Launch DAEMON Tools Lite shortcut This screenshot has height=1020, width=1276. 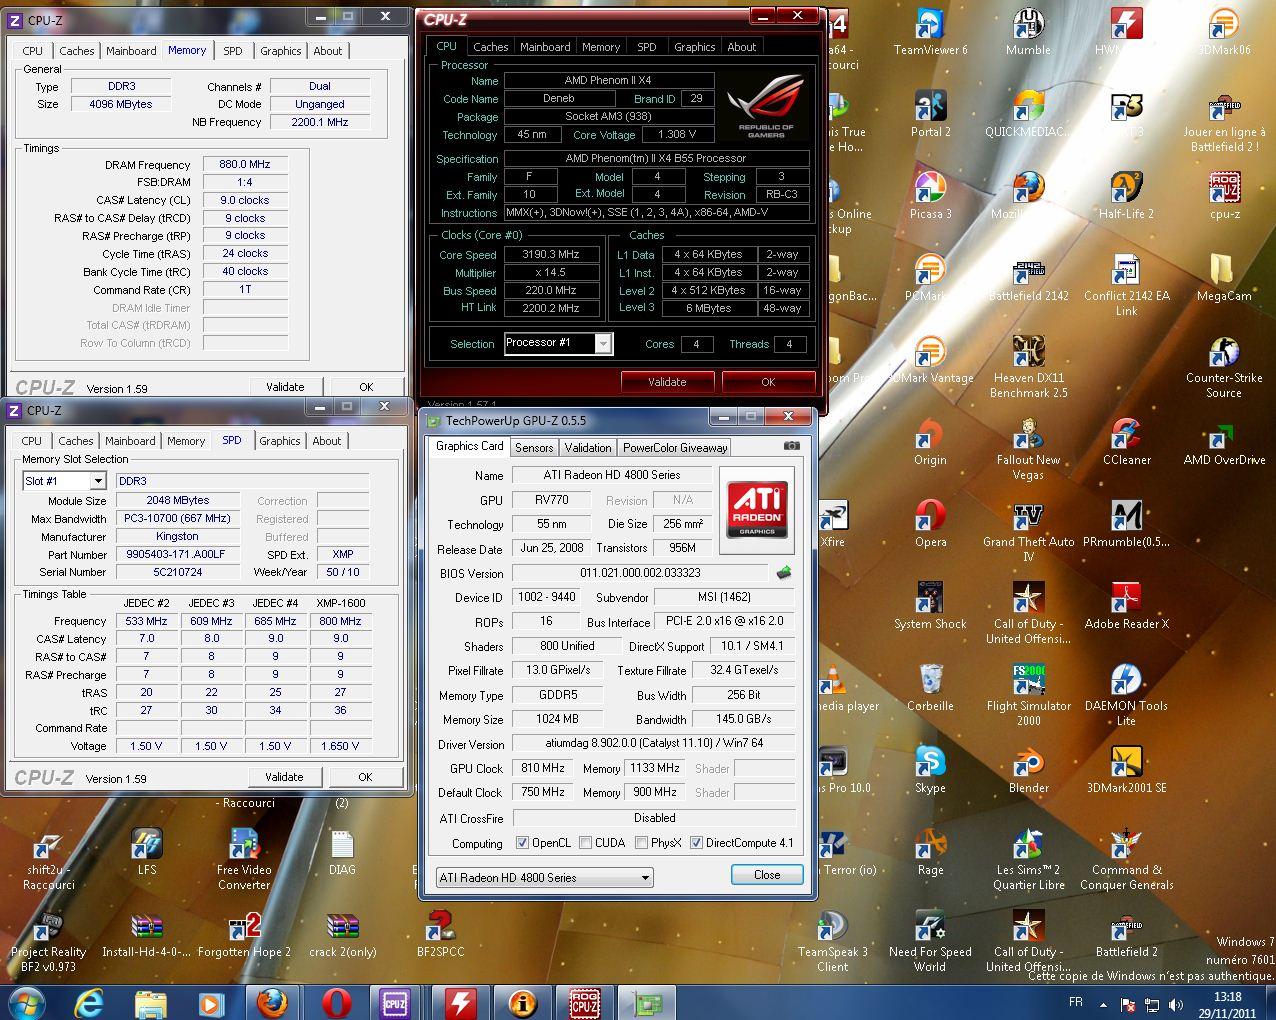(x=1126, y=696)
